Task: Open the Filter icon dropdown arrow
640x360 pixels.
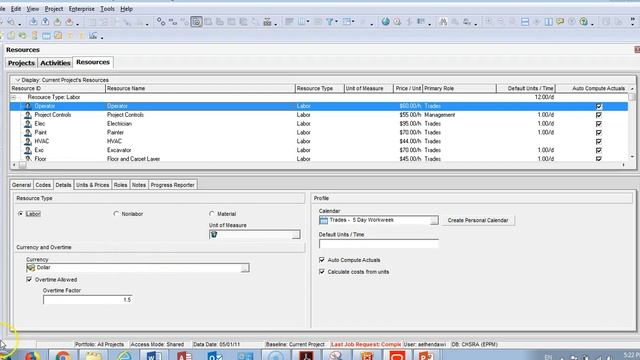Action: tap(336, 22)
